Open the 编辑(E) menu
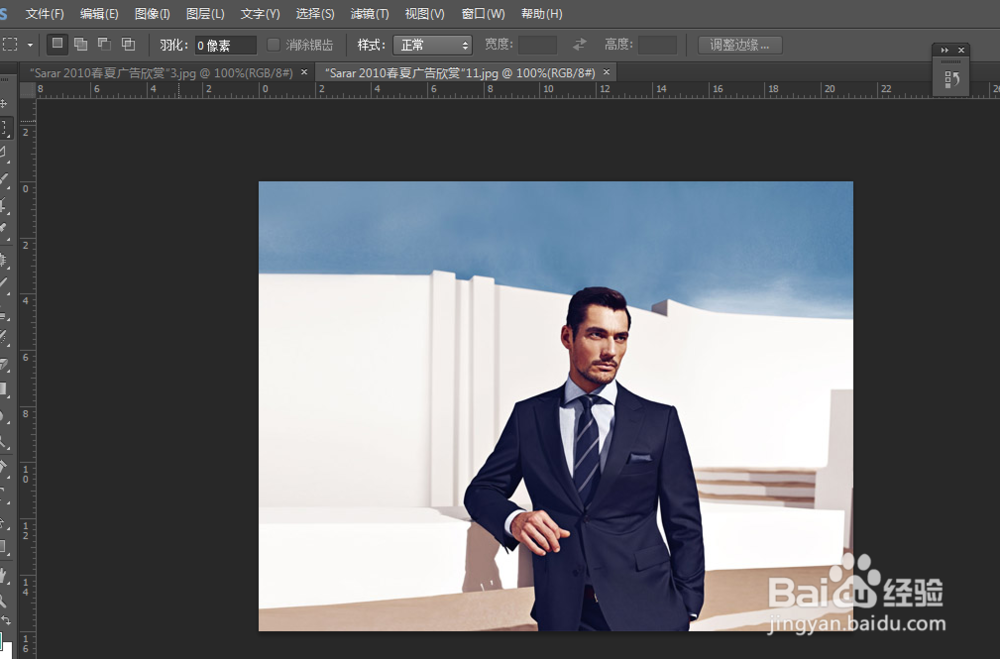 [99, 13]
